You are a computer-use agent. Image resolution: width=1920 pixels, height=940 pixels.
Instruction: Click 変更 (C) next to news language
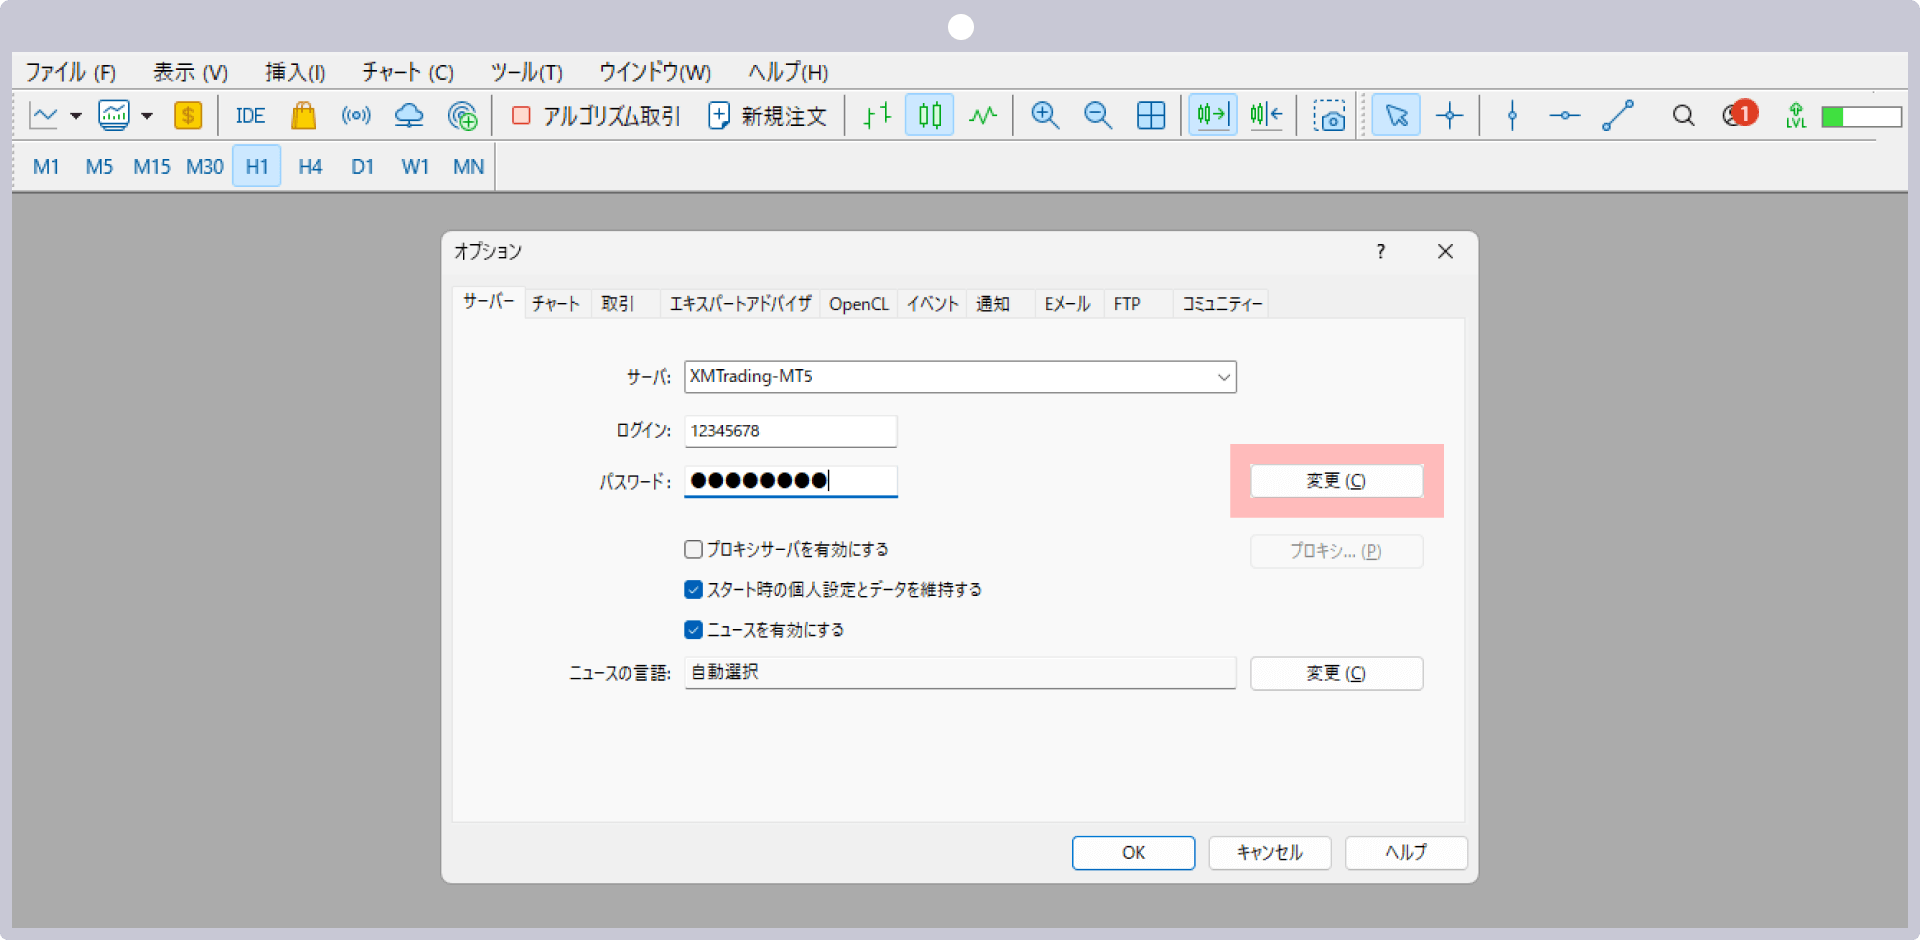point(1336,673)
